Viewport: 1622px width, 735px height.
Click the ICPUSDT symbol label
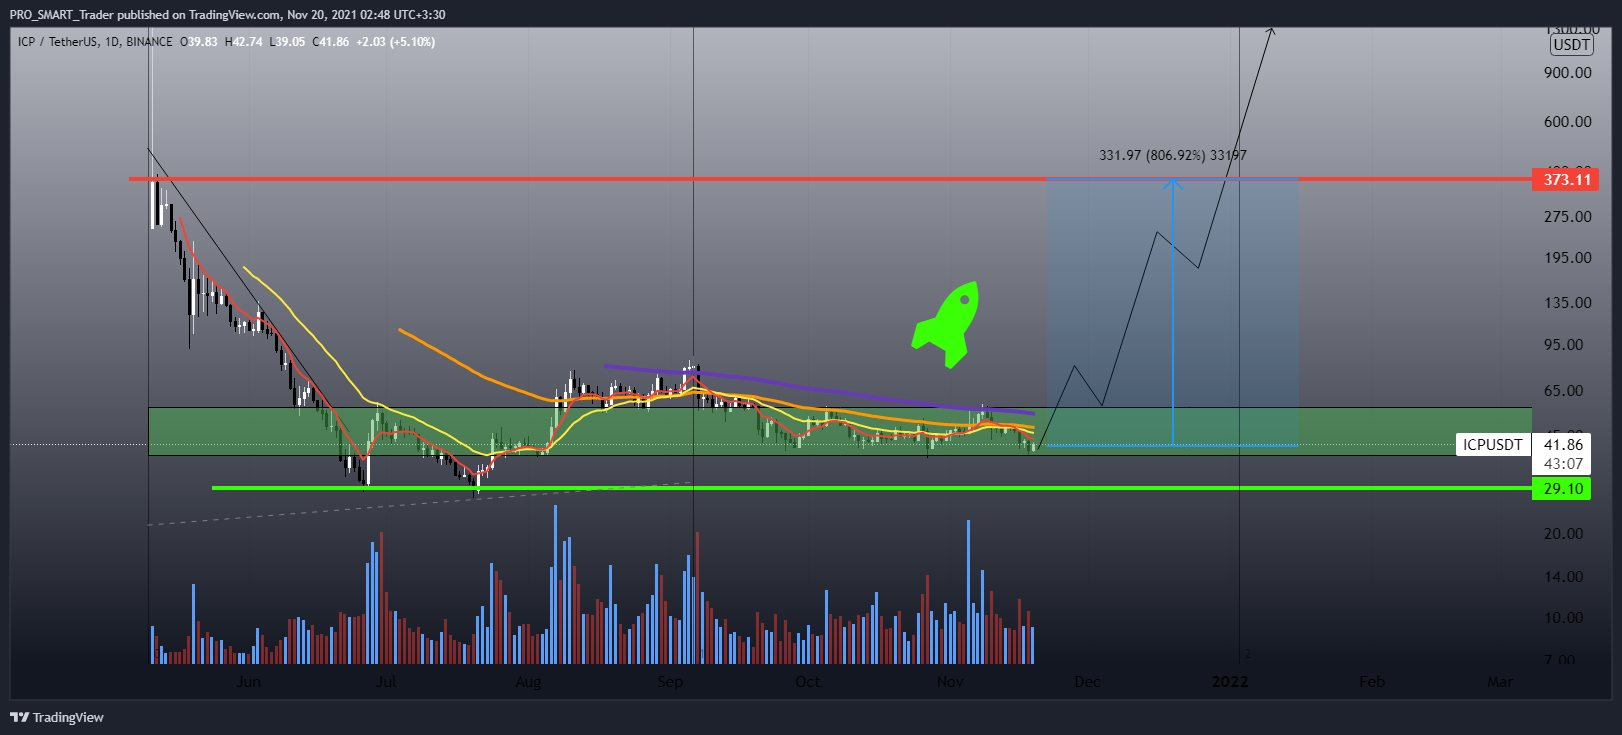click(x=1492, y=445)
